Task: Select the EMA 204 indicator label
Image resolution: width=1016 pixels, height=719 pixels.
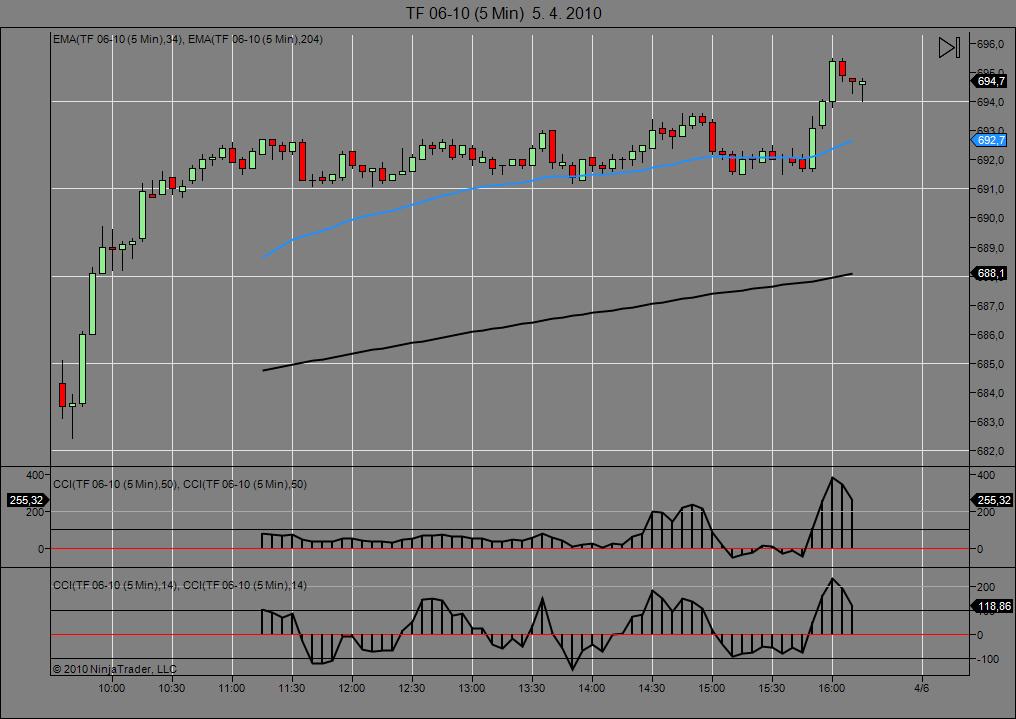Action: coord(255,40)
